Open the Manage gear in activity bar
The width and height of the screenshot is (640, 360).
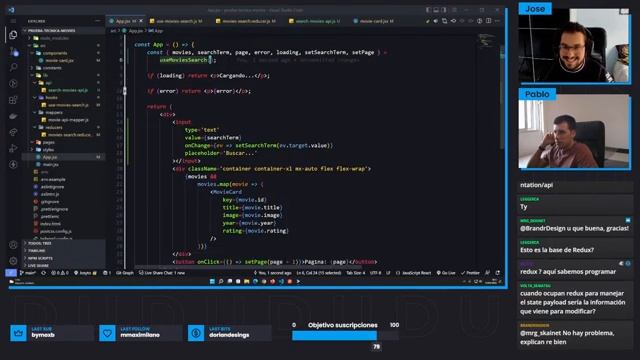pyautogui.click(x=13, y=260)
